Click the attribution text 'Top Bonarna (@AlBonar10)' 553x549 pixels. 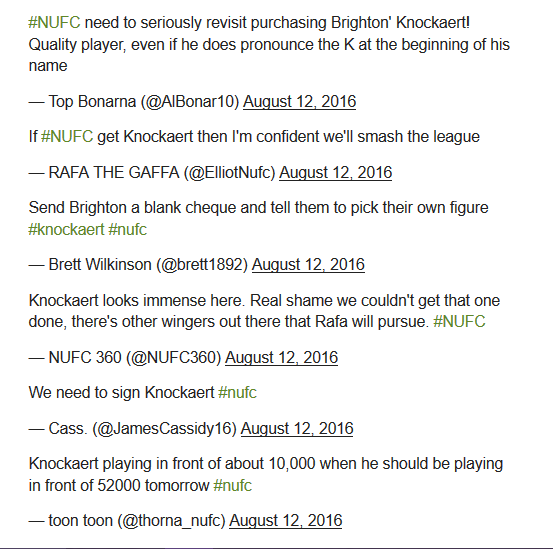(x=144, y=102)
